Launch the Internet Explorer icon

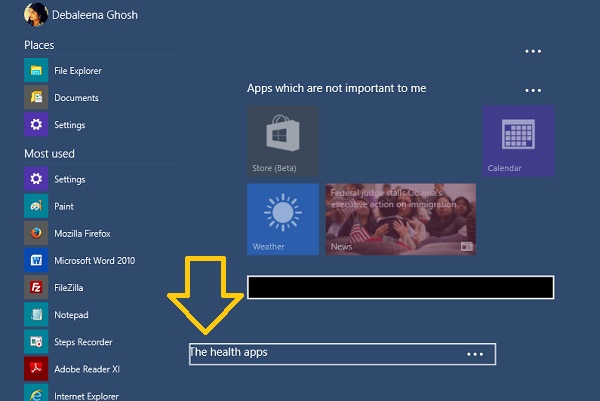[x=36, y=393]
